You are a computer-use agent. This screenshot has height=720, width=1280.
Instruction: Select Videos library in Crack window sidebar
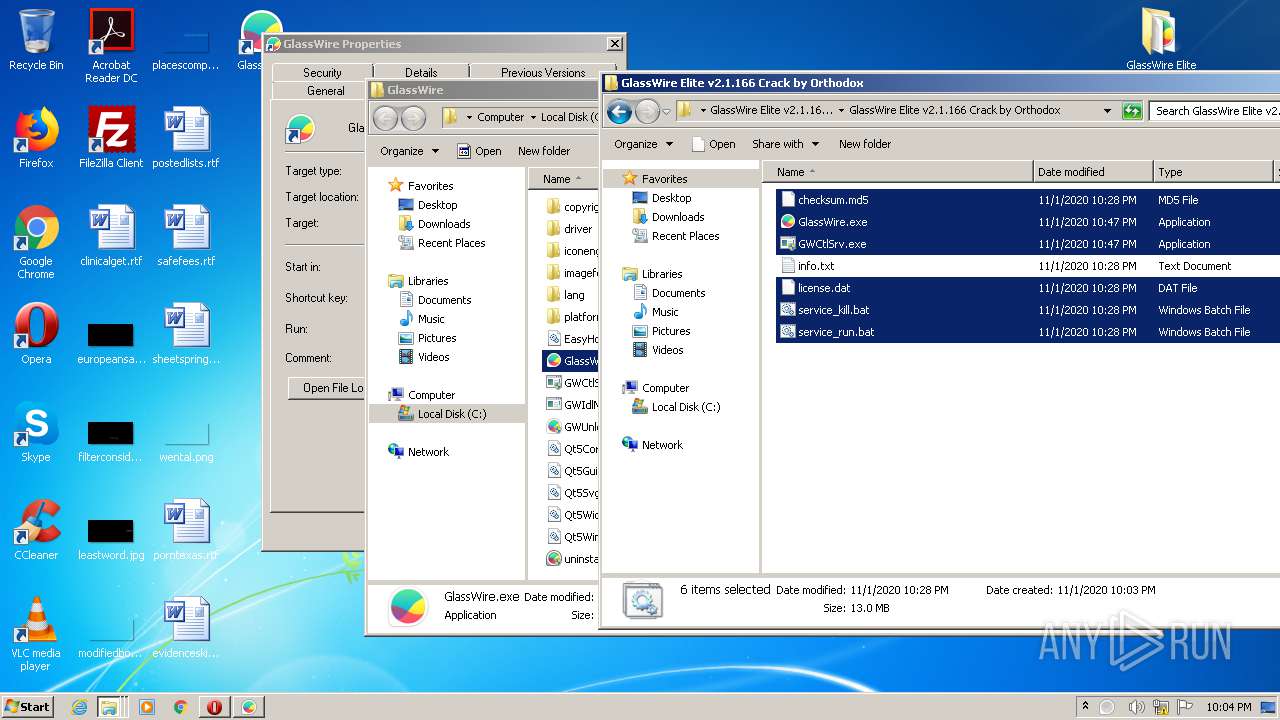(x=667, y=350)
